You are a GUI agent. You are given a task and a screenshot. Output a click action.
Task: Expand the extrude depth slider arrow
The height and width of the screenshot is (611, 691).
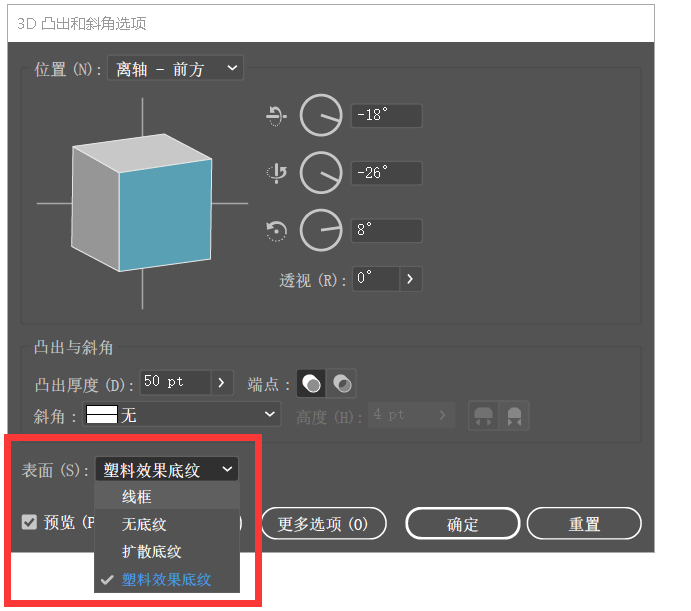click(222, 382)
